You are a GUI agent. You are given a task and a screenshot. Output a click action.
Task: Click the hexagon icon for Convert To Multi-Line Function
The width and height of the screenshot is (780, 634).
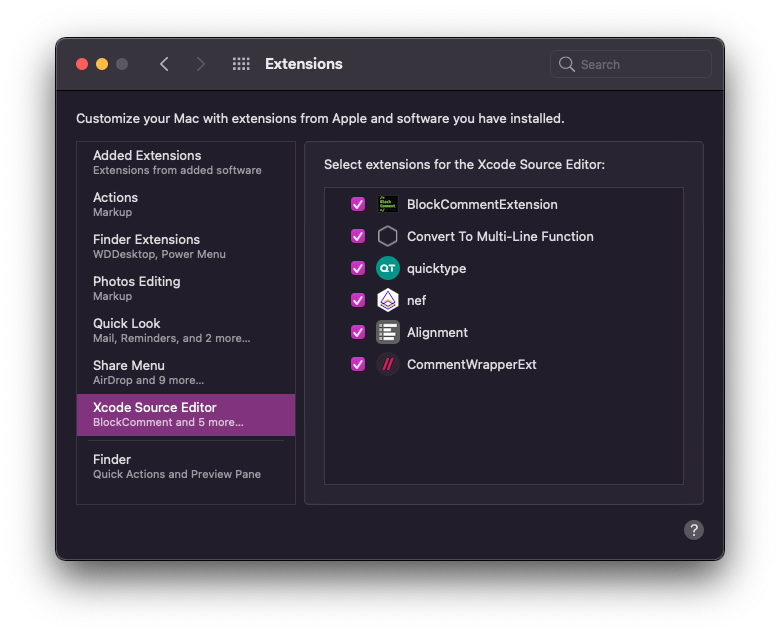click(x=388, y=236)
